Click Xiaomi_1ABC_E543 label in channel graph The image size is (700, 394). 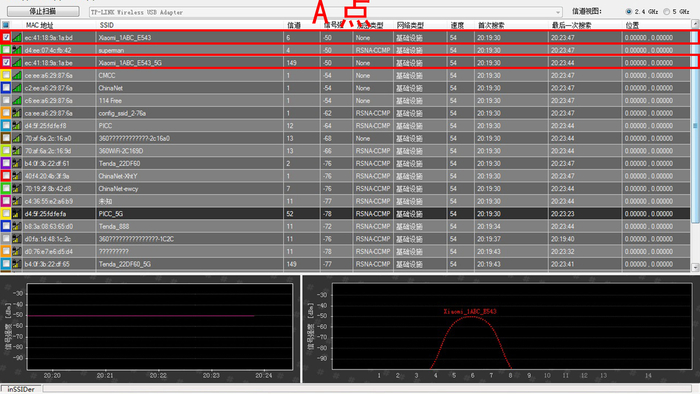pos(470,311)
